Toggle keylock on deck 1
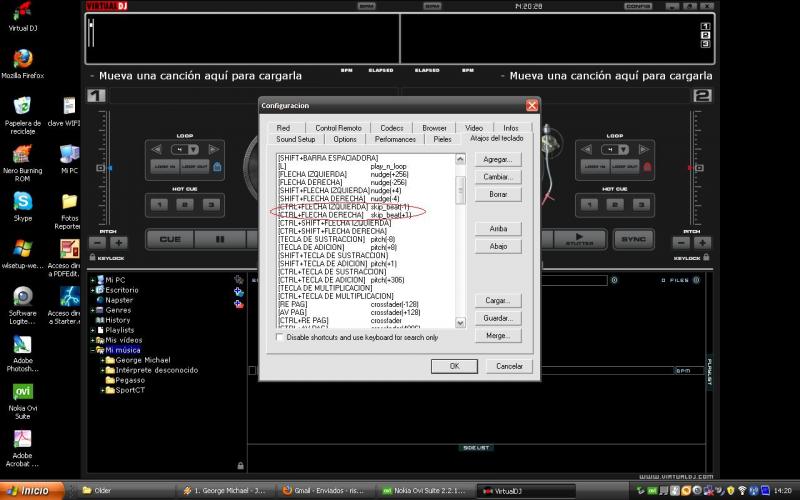The height and width of the screenshot is (500, 800). [x=92, y=258]
